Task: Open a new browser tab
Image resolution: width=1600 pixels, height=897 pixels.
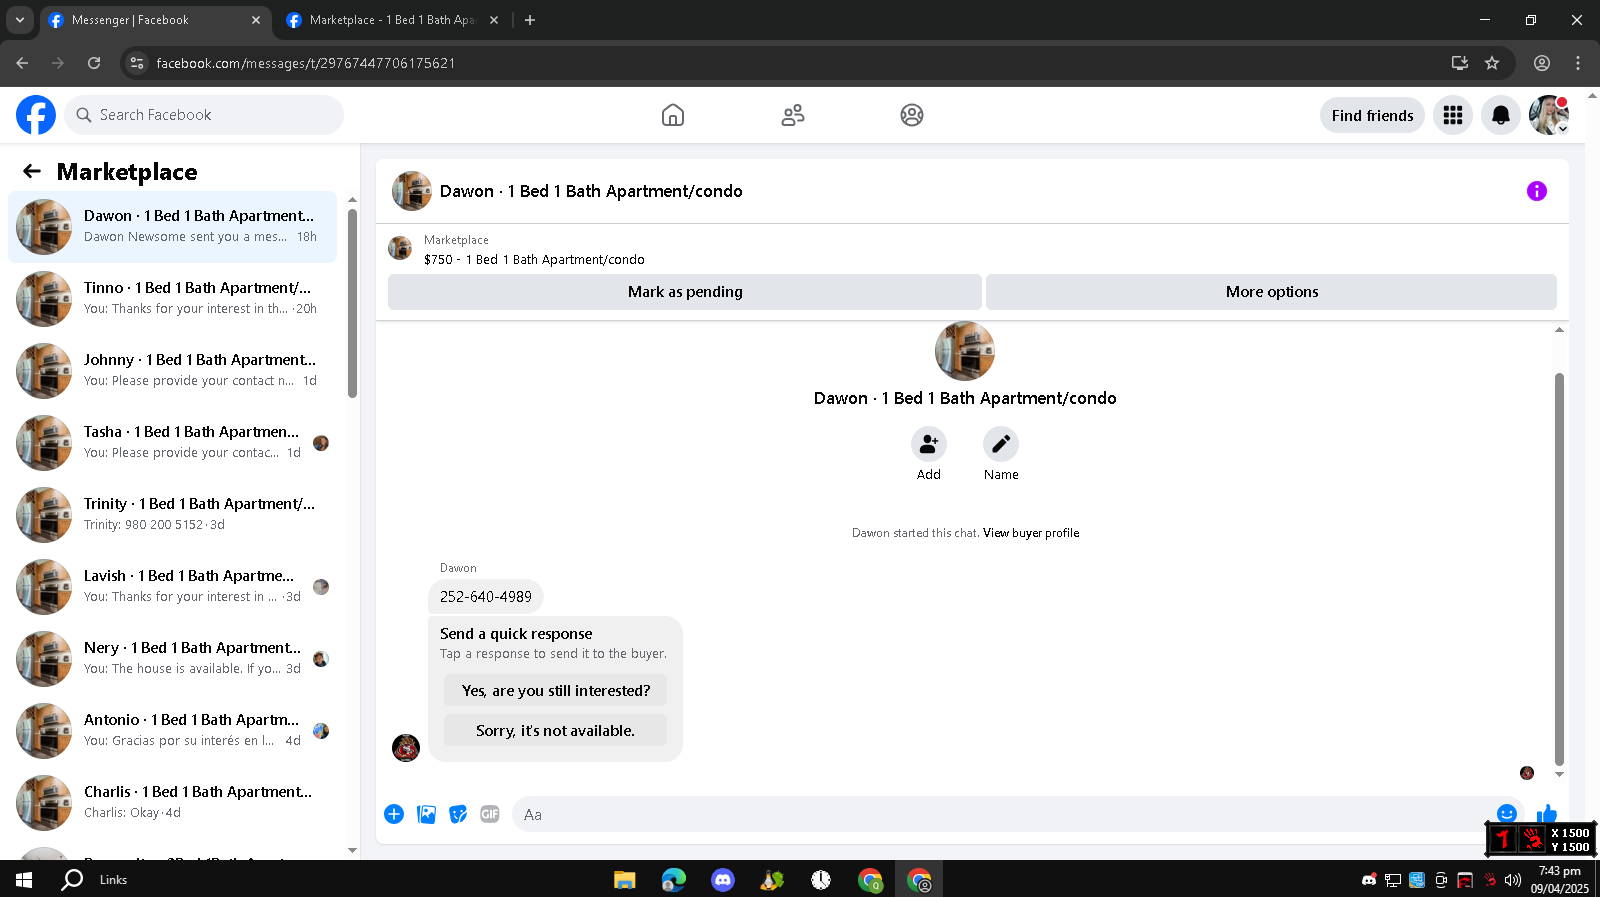Action: (x=530, y=20)
